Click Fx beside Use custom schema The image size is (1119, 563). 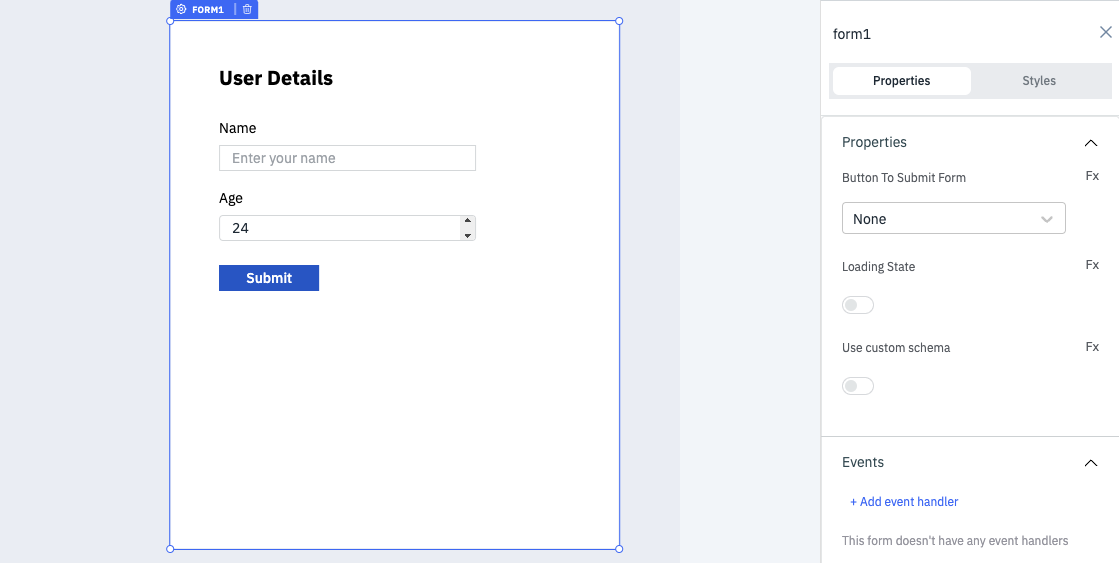[x=1092, y=347]
